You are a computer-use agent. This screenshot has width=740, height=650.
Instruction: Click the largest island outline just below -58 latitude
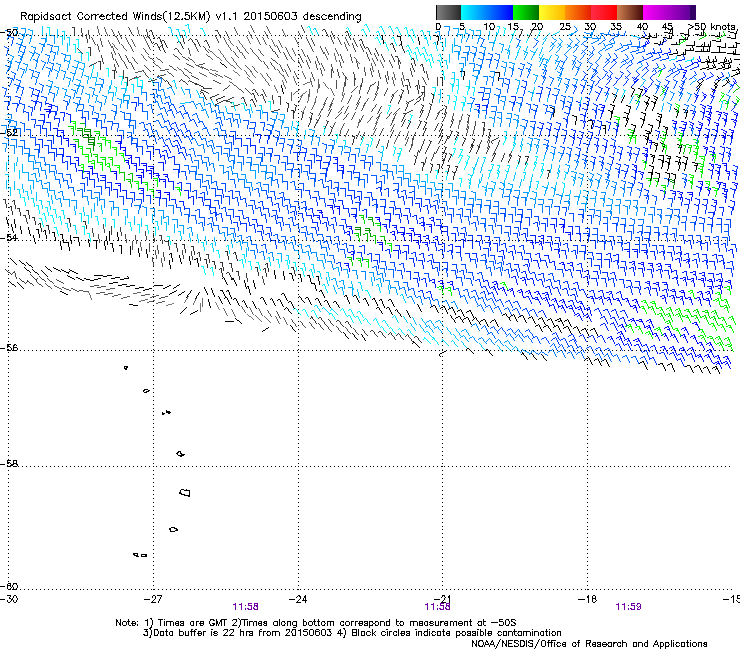(x=185, y=492)
